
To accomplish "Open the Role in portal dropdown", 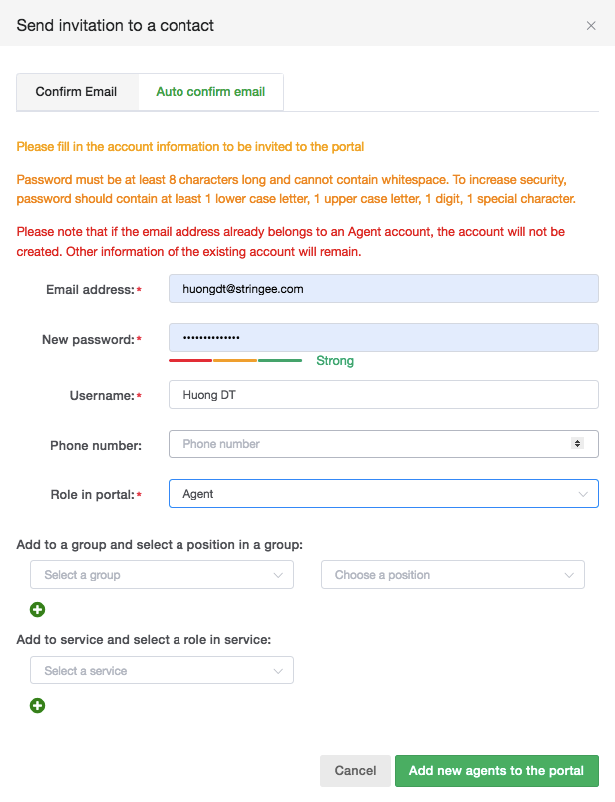I will (384, 494).
